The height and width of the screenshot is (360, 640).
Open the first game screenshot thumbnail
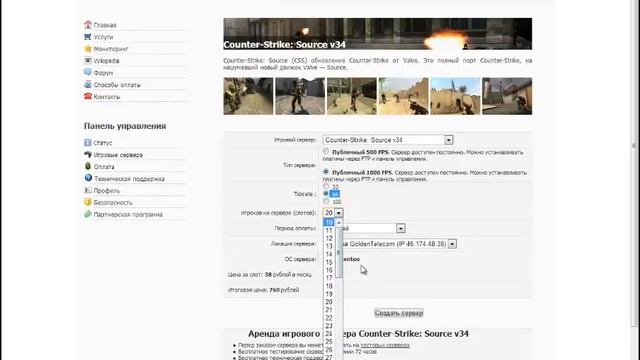pyautogui.click(x=248, y=96)
